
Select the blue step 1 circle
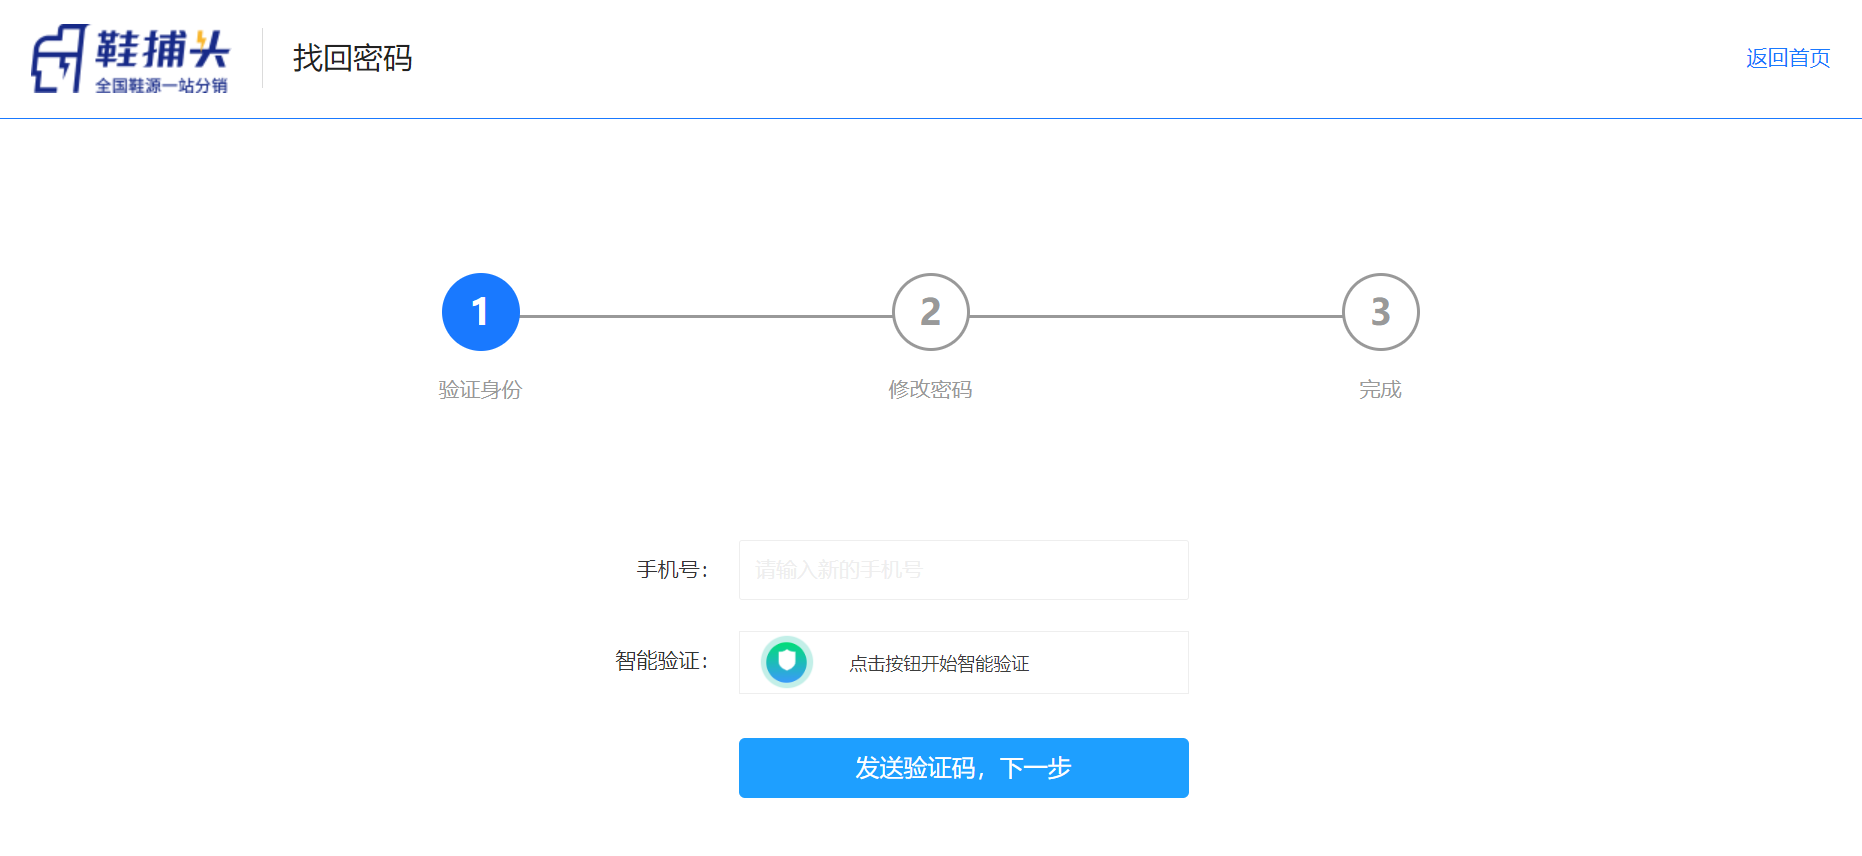pos(480,312)
